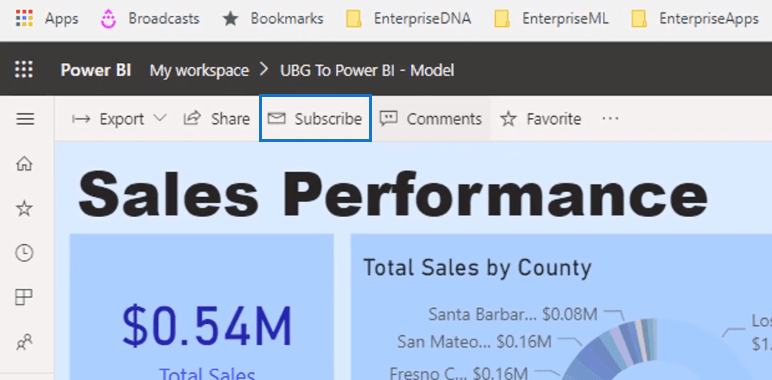
Task: Open the EnterpriseDNA bookmarks folder
Action: 408,19
